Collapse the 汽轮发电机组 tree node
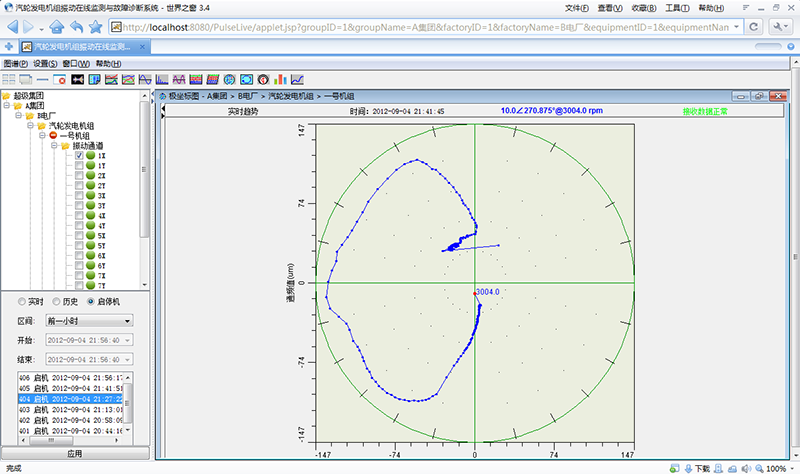The width and height of the screenshot is (800, 474). coord(30,126)
